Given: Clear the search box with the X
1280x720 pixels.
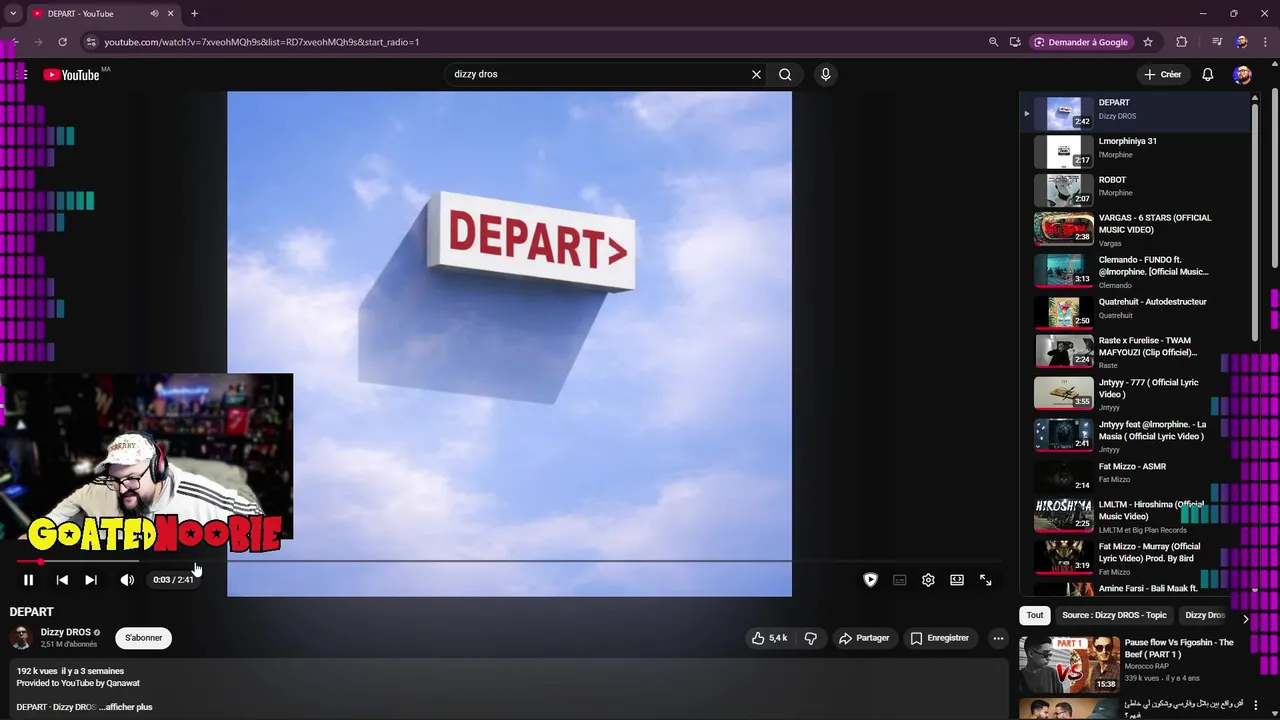Looking at the screenshot, I should 756,74.
